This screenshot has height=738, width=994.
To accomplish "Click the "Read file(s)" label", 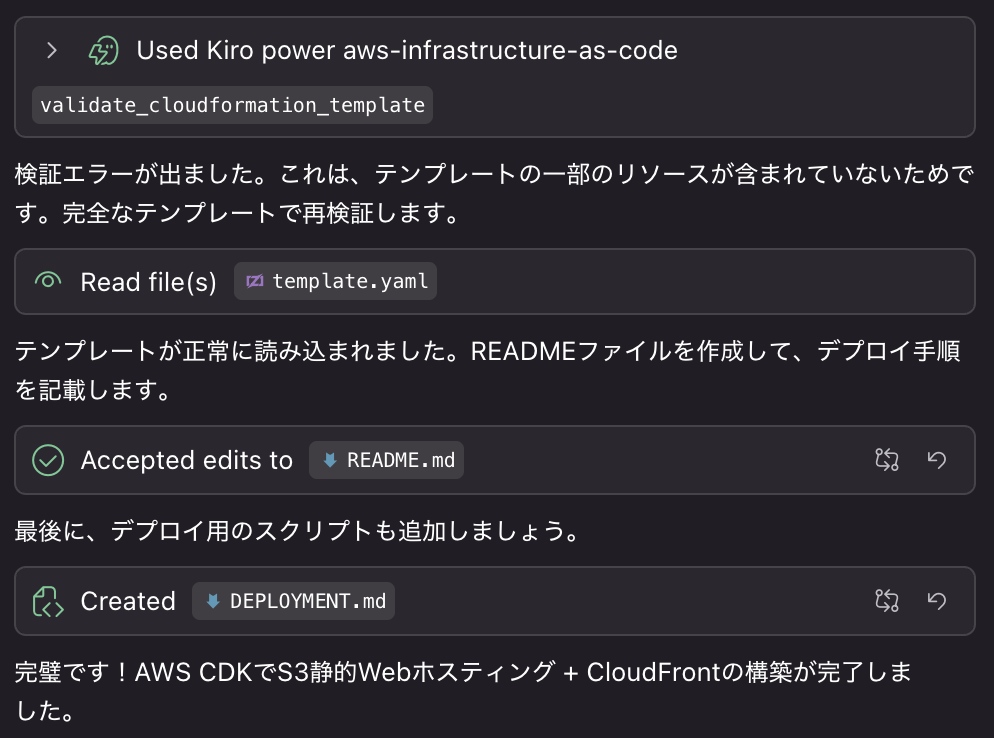I will 148,282.
